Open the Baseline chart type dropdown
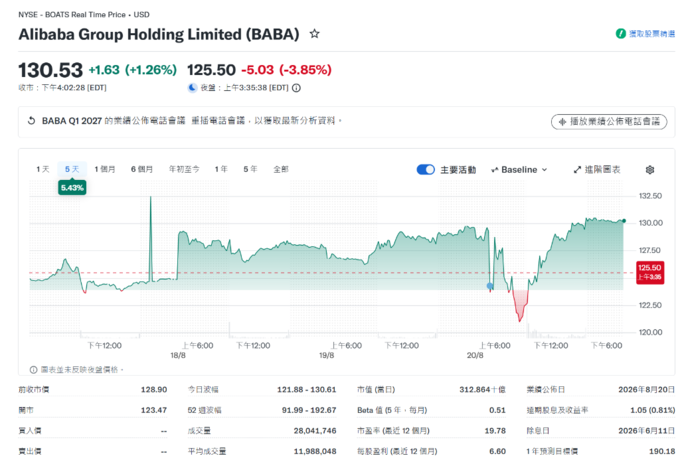The image size is (680, 464). (519, 170)
